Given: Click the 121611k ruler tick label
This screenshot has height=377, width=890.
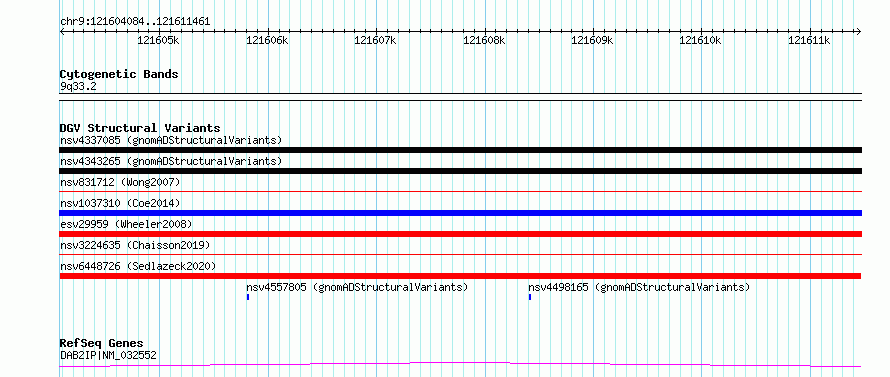Looking at the screenshot, I should click(809, 40).
